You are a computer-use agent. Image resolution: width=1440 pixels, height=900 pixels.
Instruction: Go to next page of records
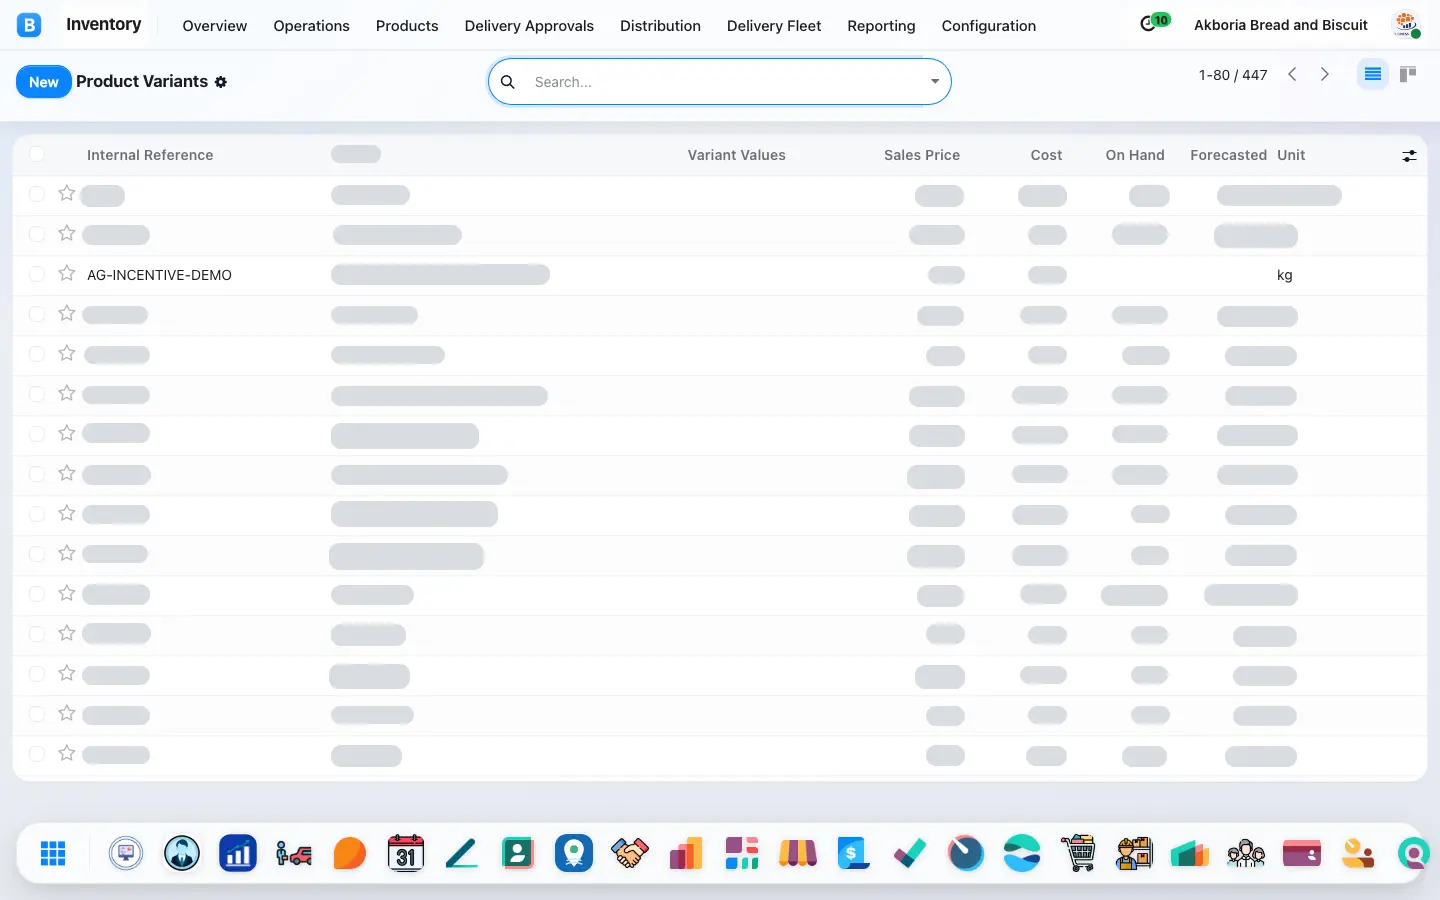1325,74
